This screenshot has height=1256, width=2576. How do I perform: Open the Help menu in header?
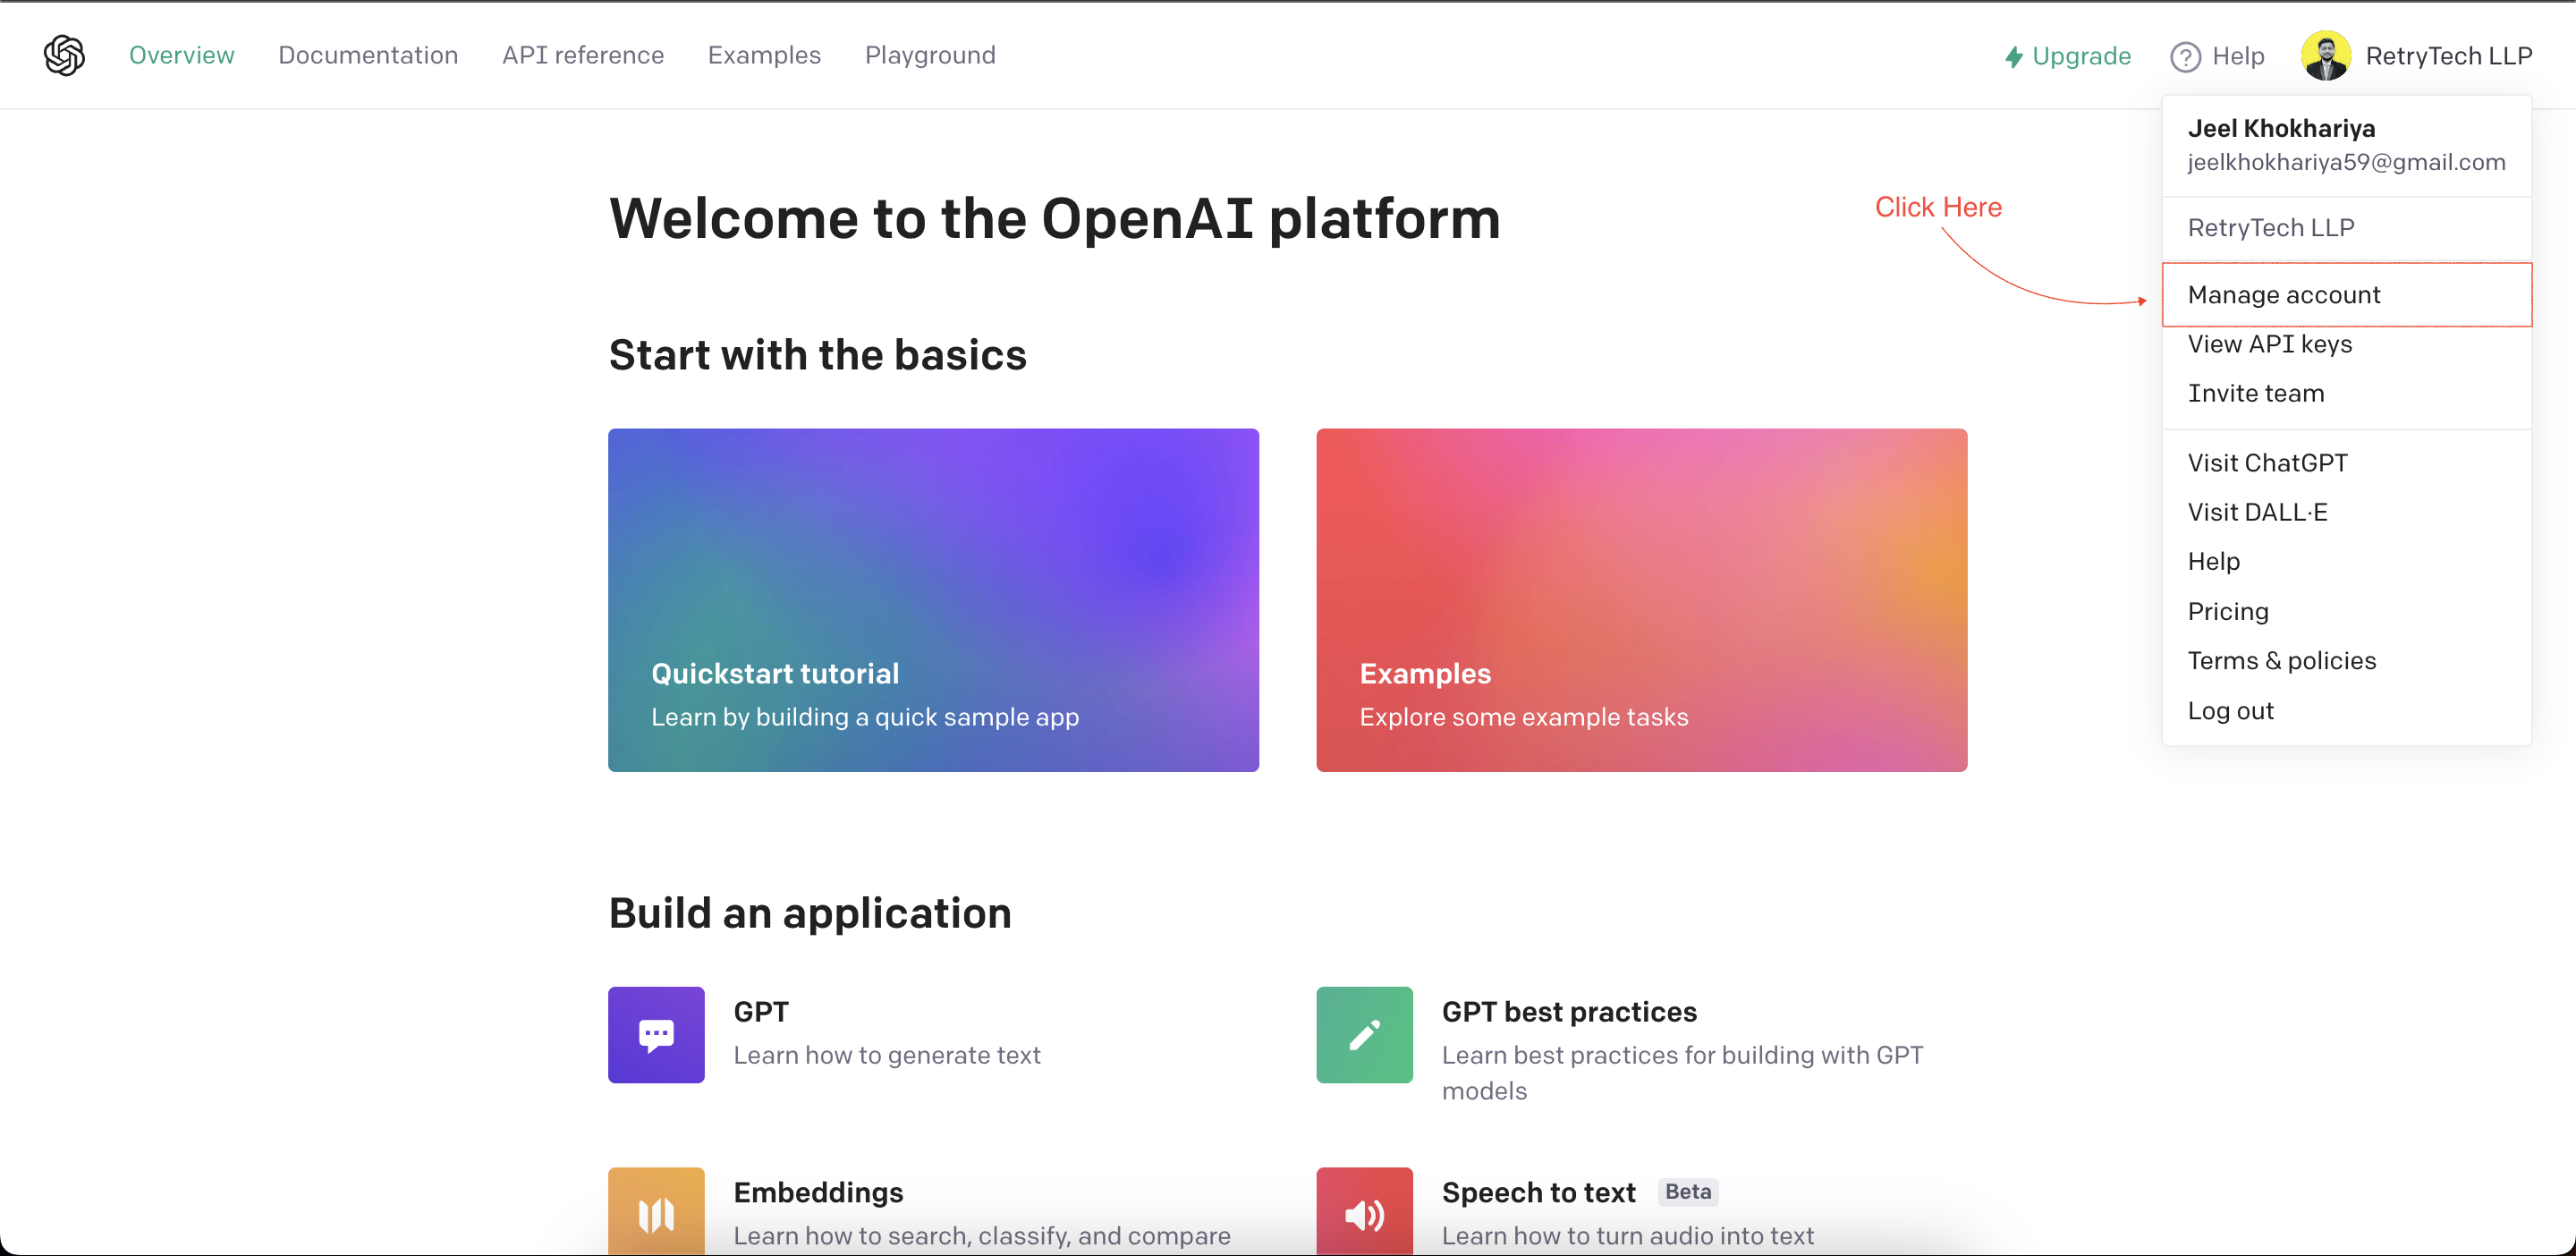[2217, 56]
